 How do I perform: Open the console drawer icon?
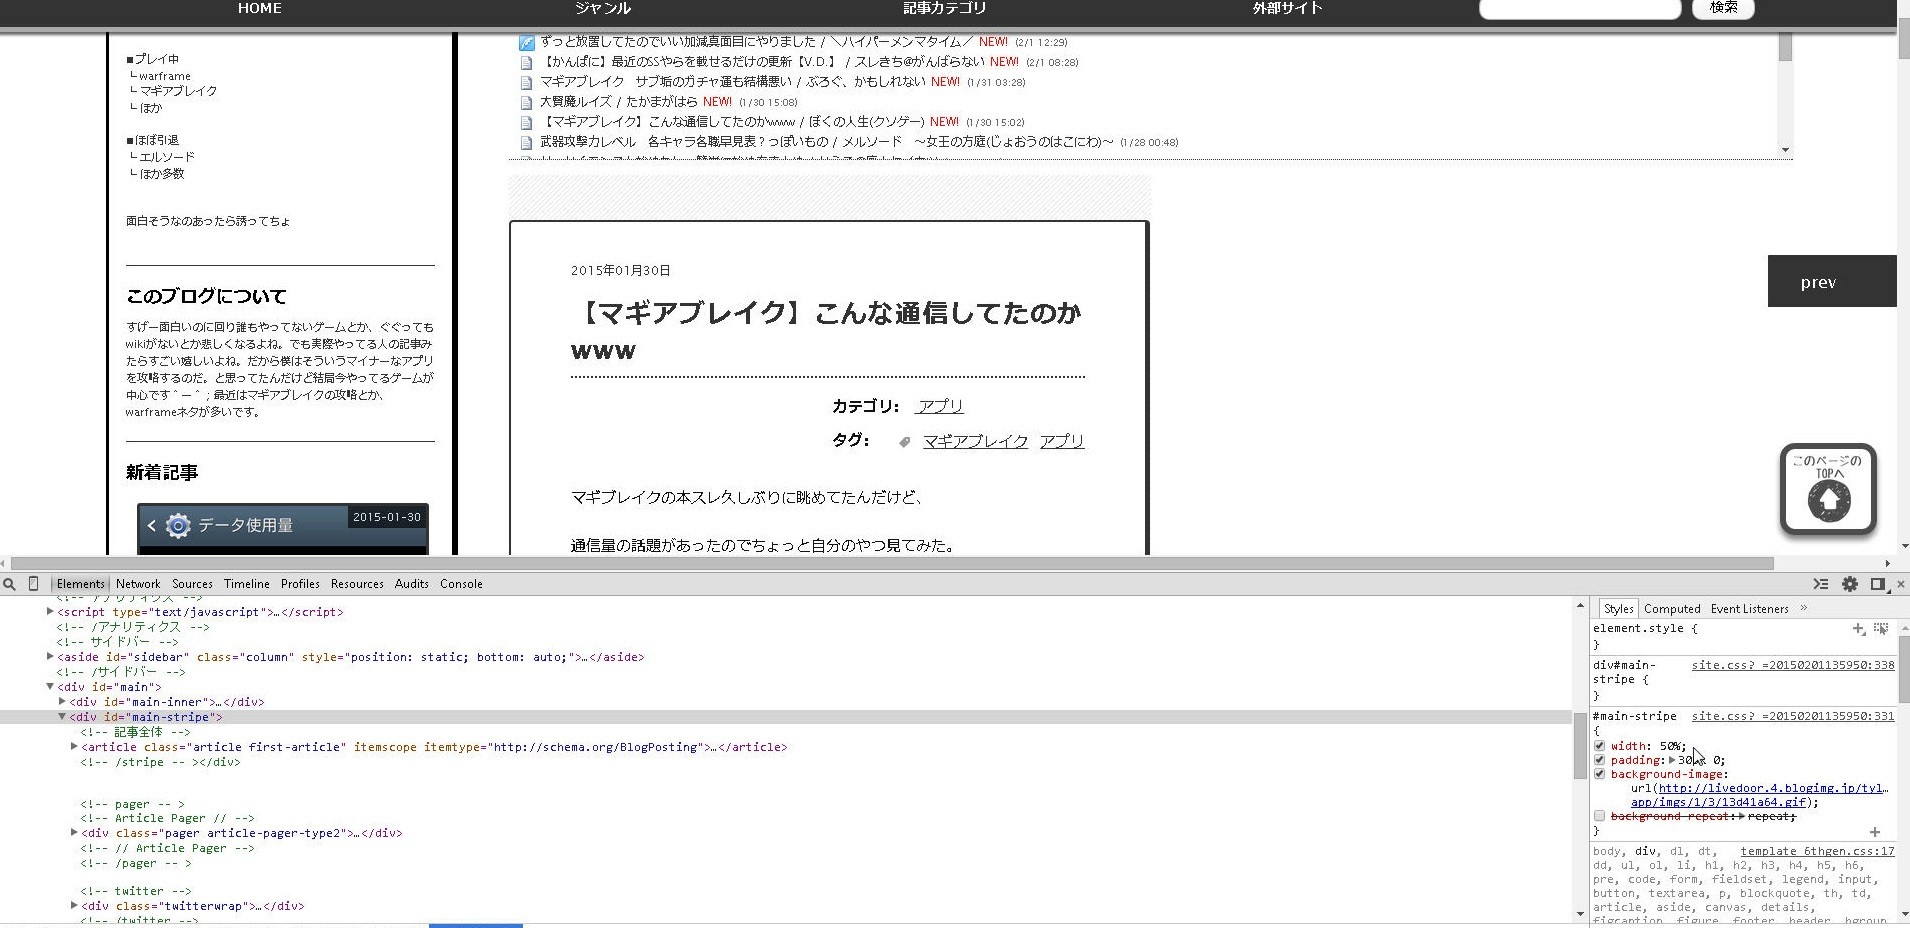tap(1820, 584)
